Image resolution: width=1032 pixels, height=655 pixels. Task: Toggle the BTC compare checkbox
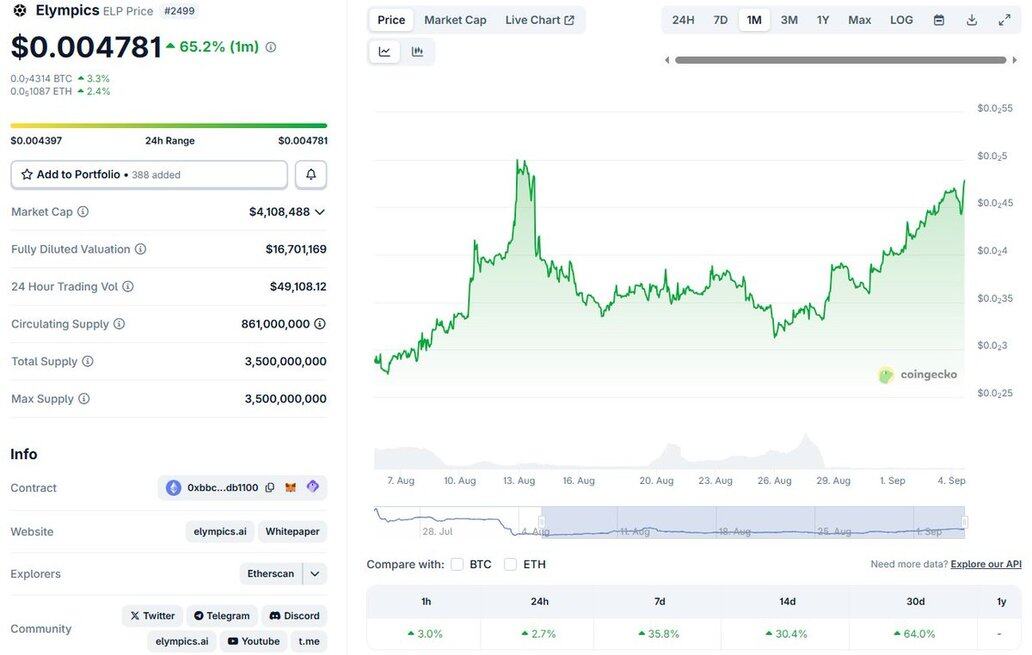457,564
